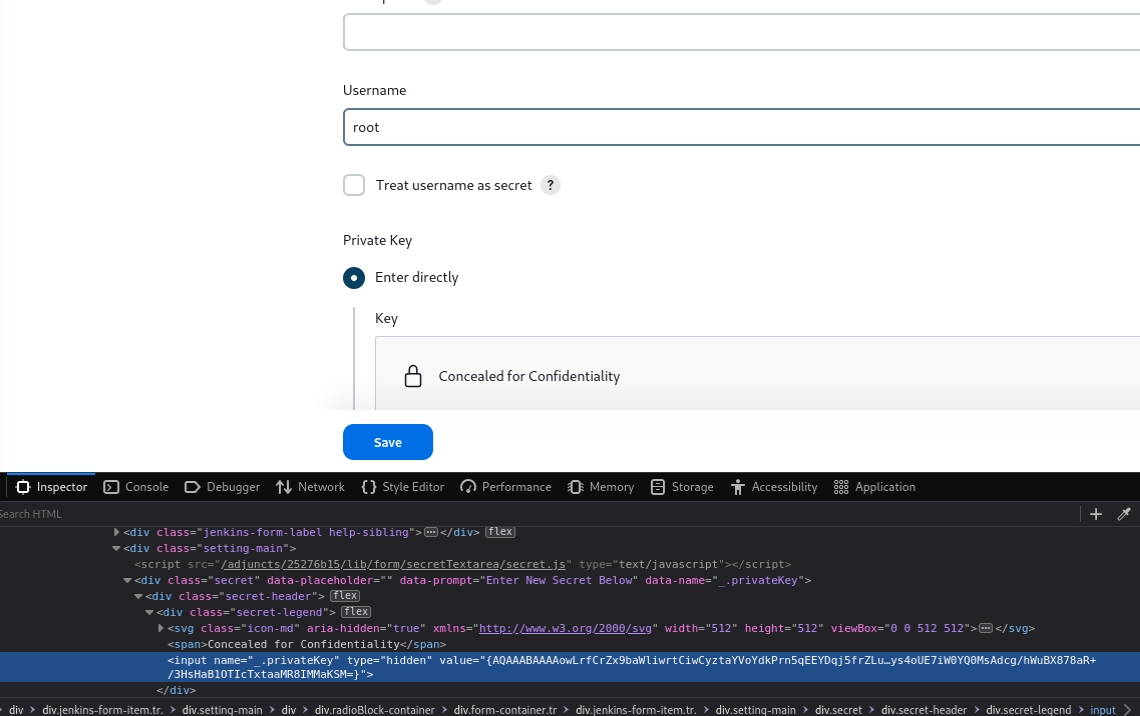
Task: Collapse the div class="secret" node
Action: pyautogui.click(x=127, y=580)
